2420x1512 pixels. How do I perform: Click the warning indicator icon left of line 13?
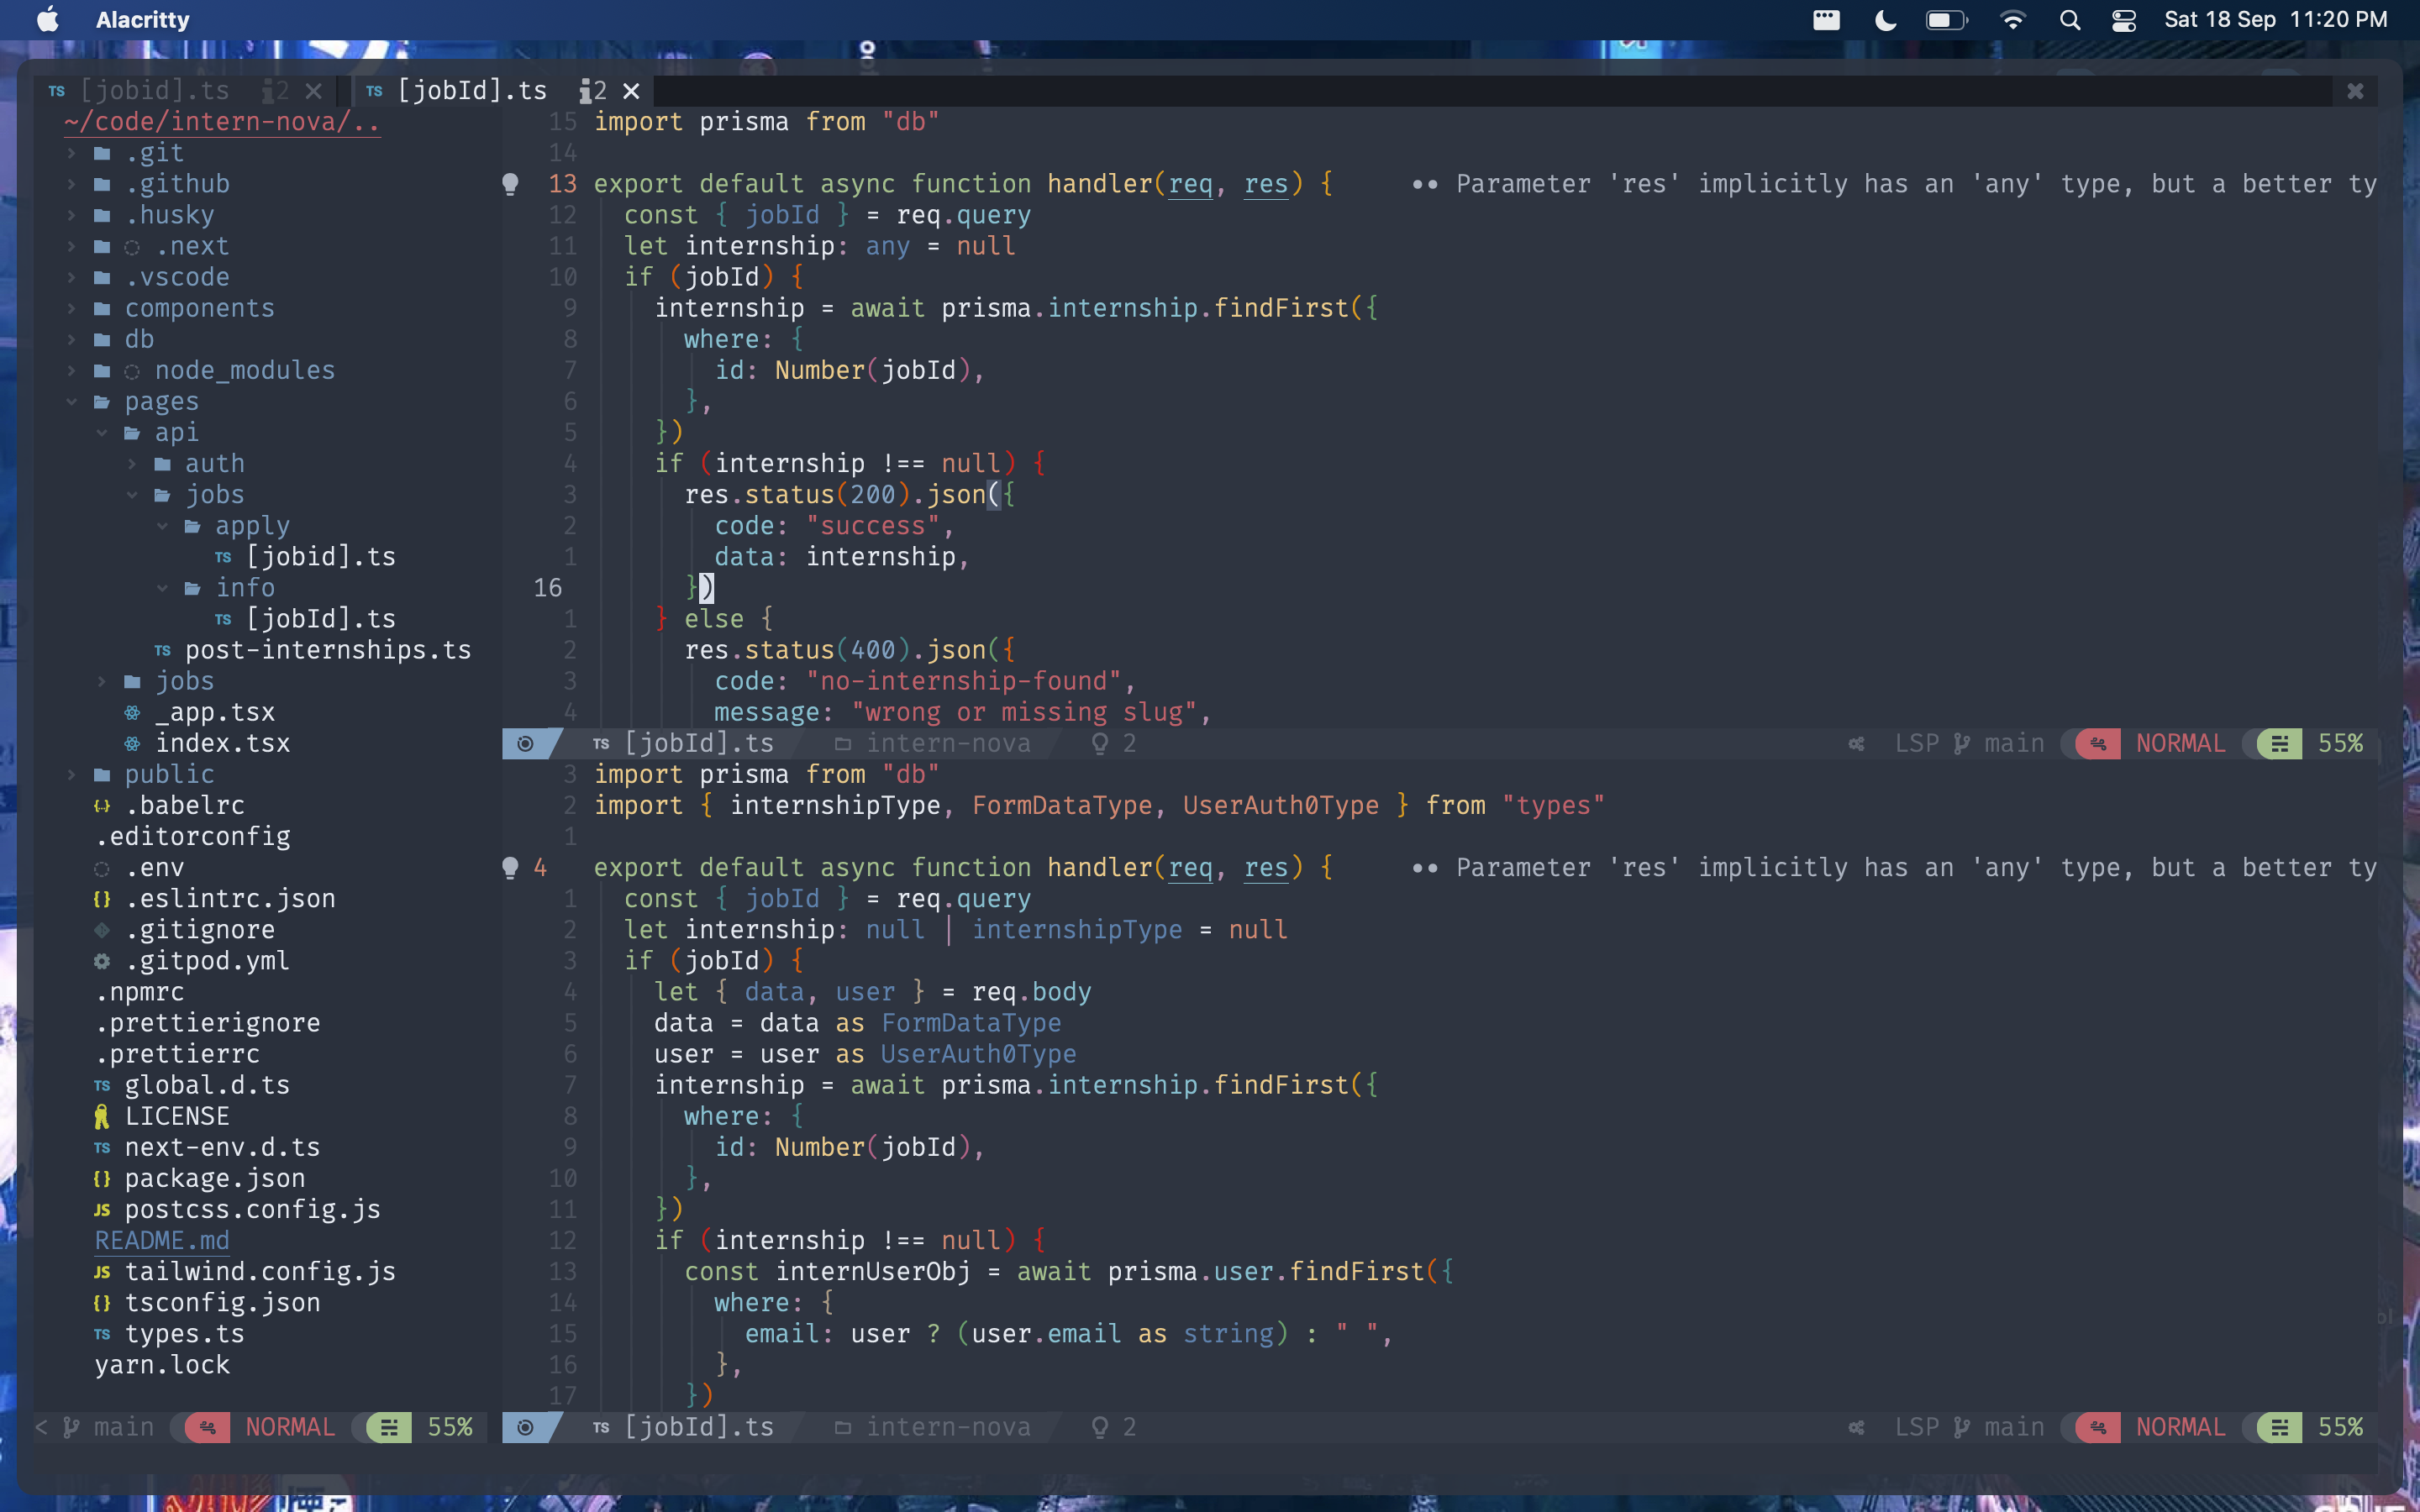coord(511,183)
